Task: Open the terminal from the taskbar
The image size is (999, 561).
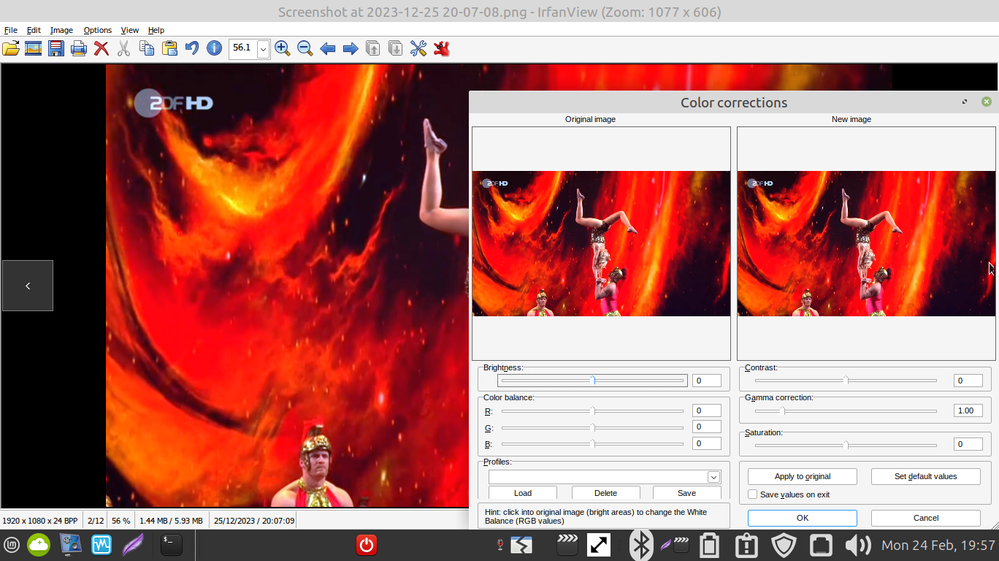Action: [171, 545]
